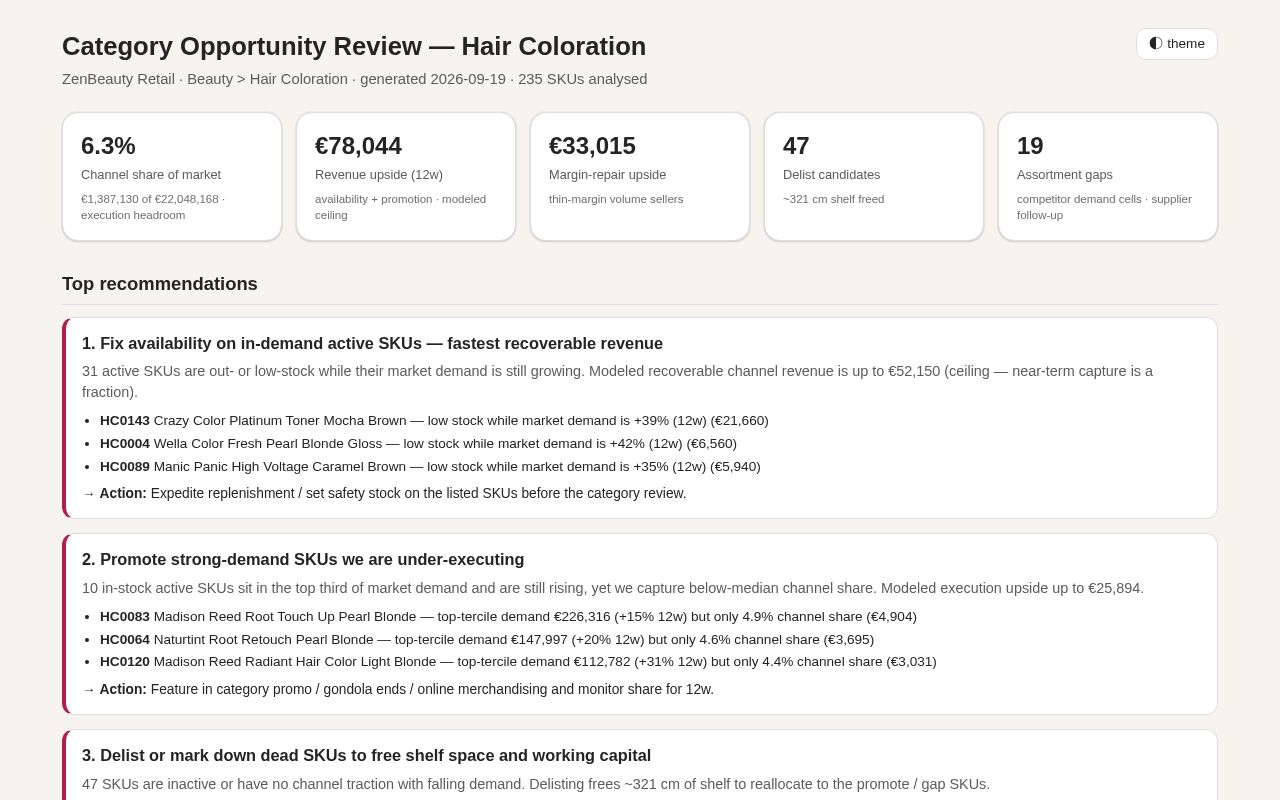
Task: Select the HC0143 Crazy Color Platinum Toner item
Action: (x=434, y=421)
